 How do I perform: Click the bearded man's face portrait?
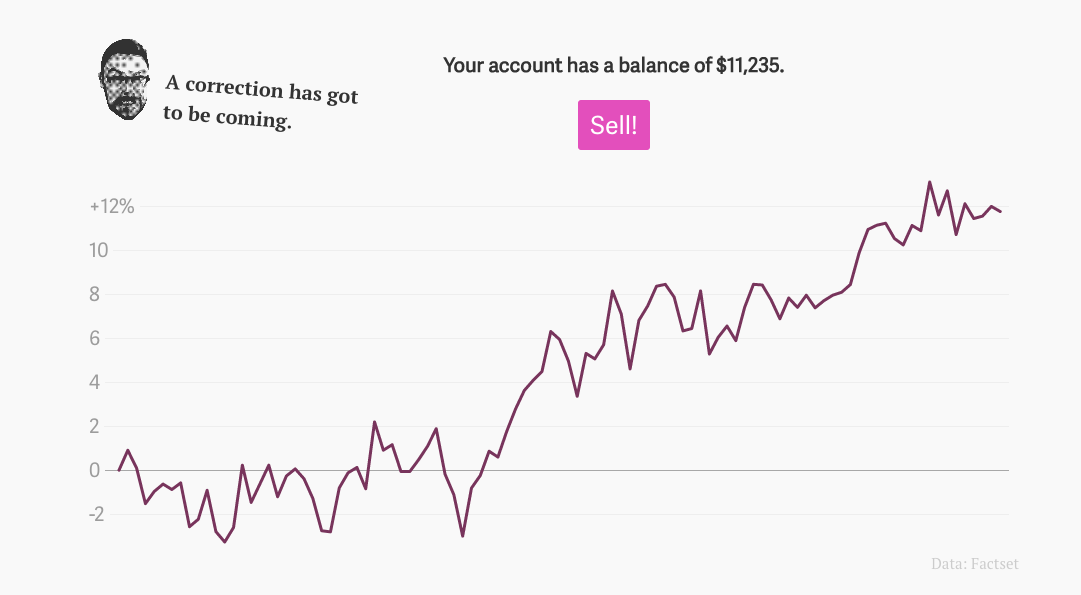(124, 80)
